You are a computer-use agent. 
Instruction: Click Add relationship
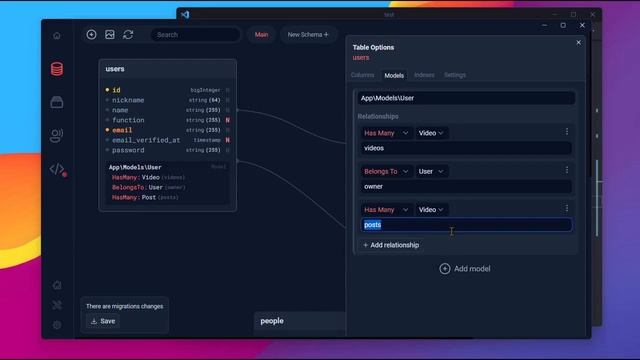(x=391, y=245)
